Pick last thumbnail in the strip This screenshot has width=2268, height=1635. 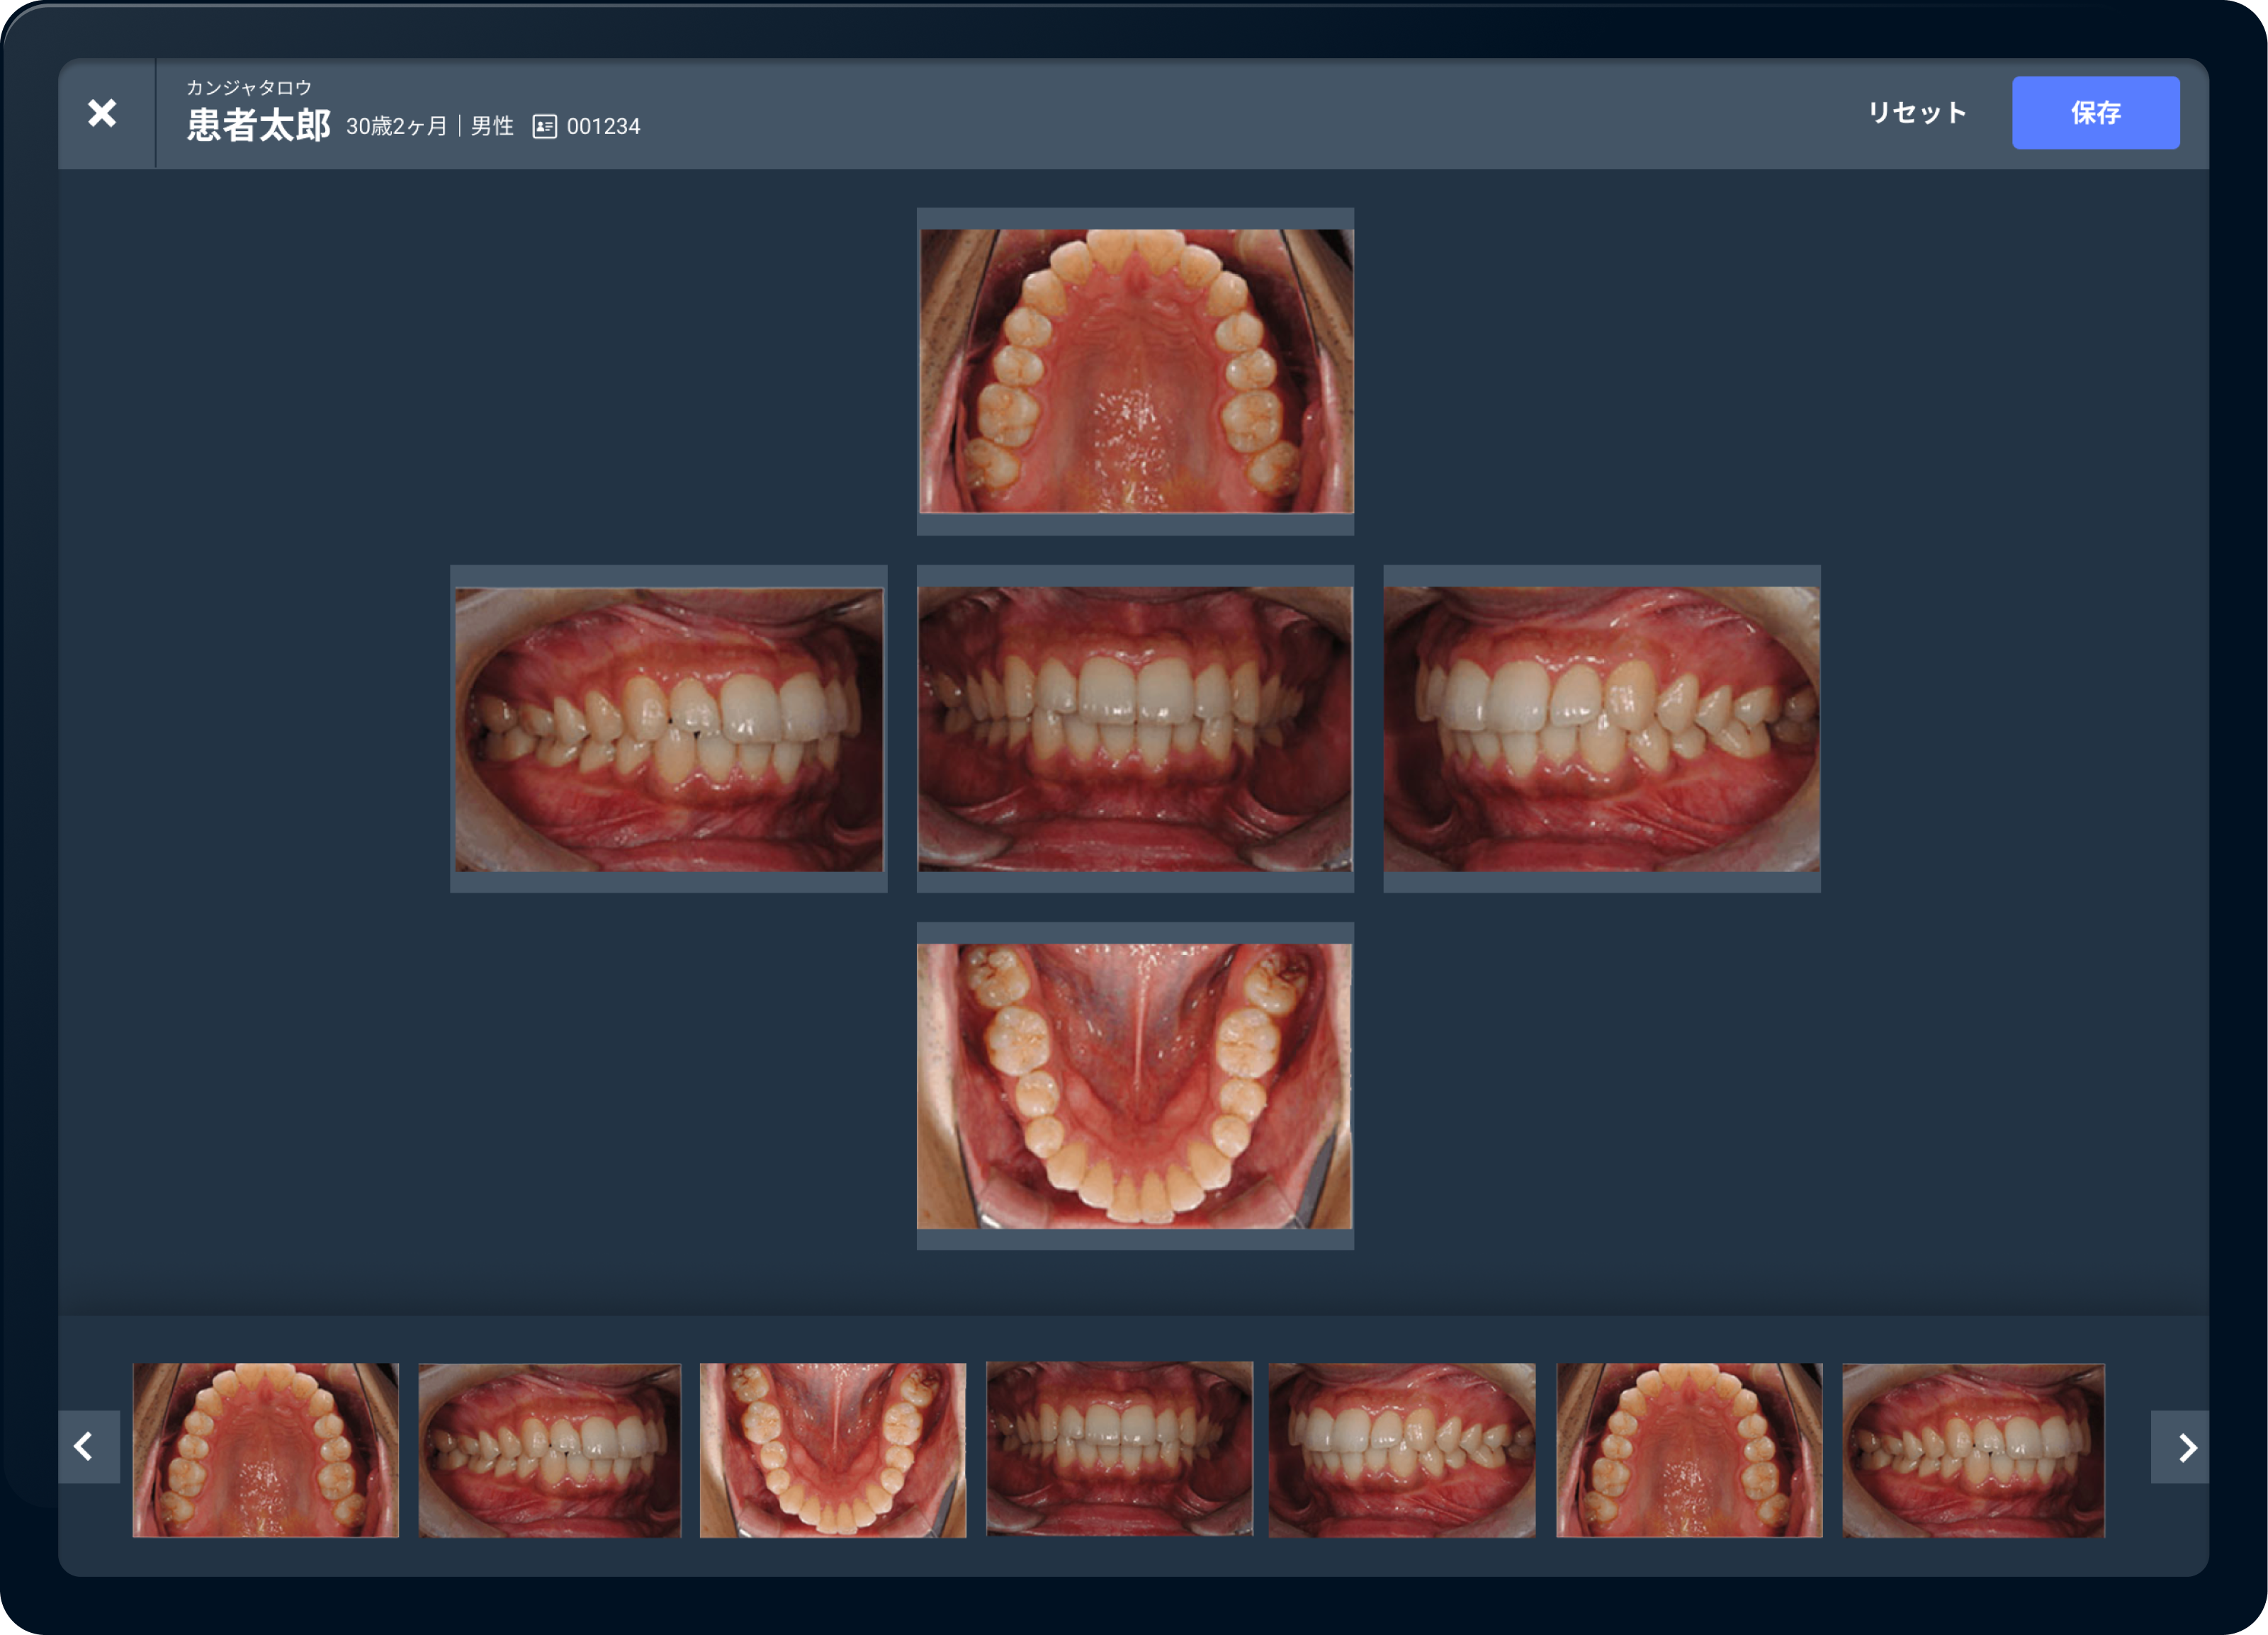tap(1973, 1449)
